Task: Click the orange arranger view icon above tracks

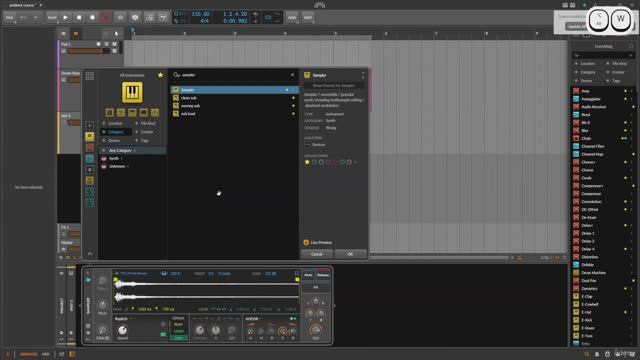Action: click(x=76, y=33)
